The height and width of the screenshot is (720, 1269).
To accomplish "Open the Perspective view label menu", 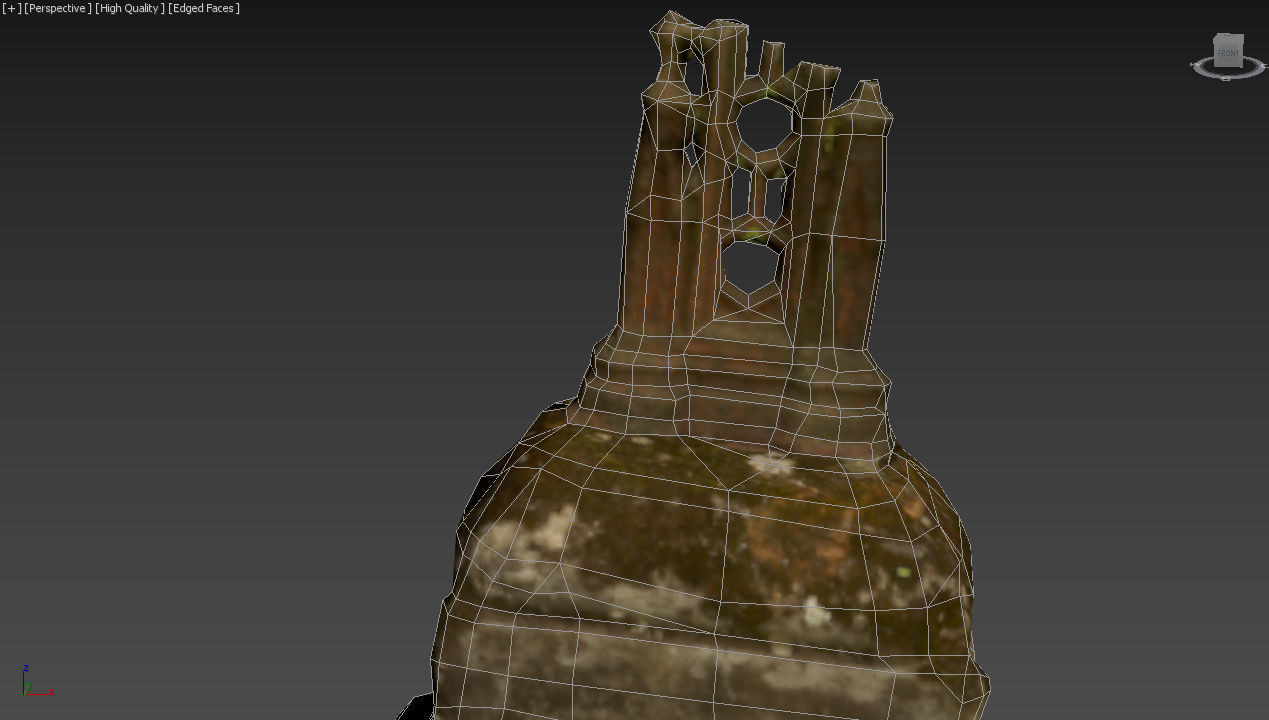I will (x=58, y=8).
